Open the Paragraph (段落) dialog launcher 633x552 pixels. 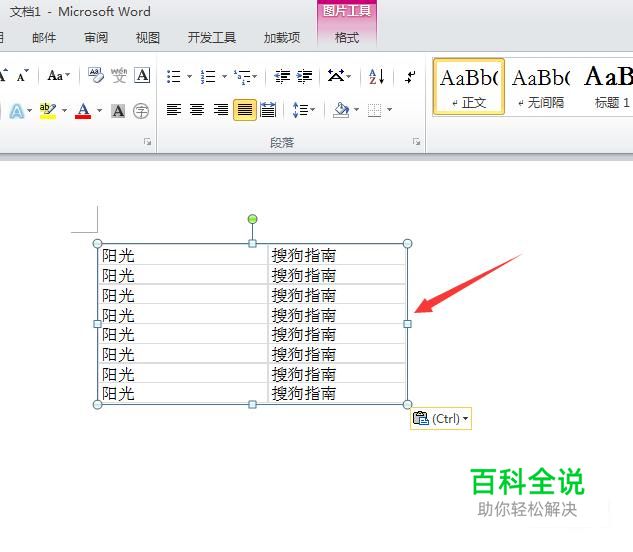coord(416,142)
